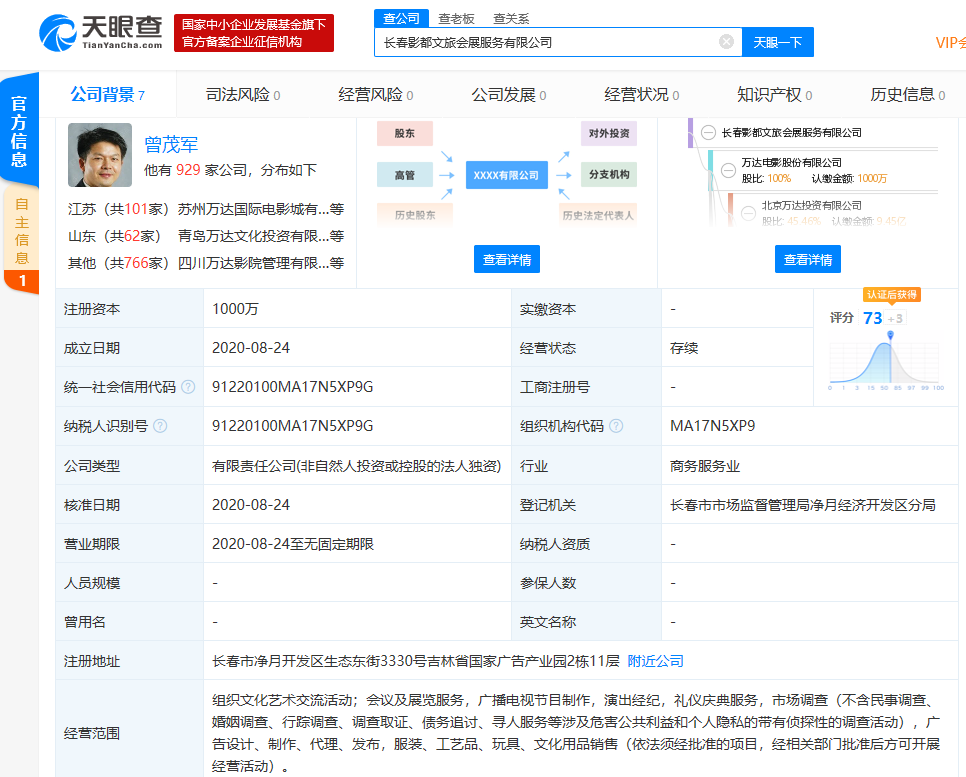Viewport: 966px width, 777px height.
Task: Click the XXXX有限公司 center box
Action: (506, 175)
